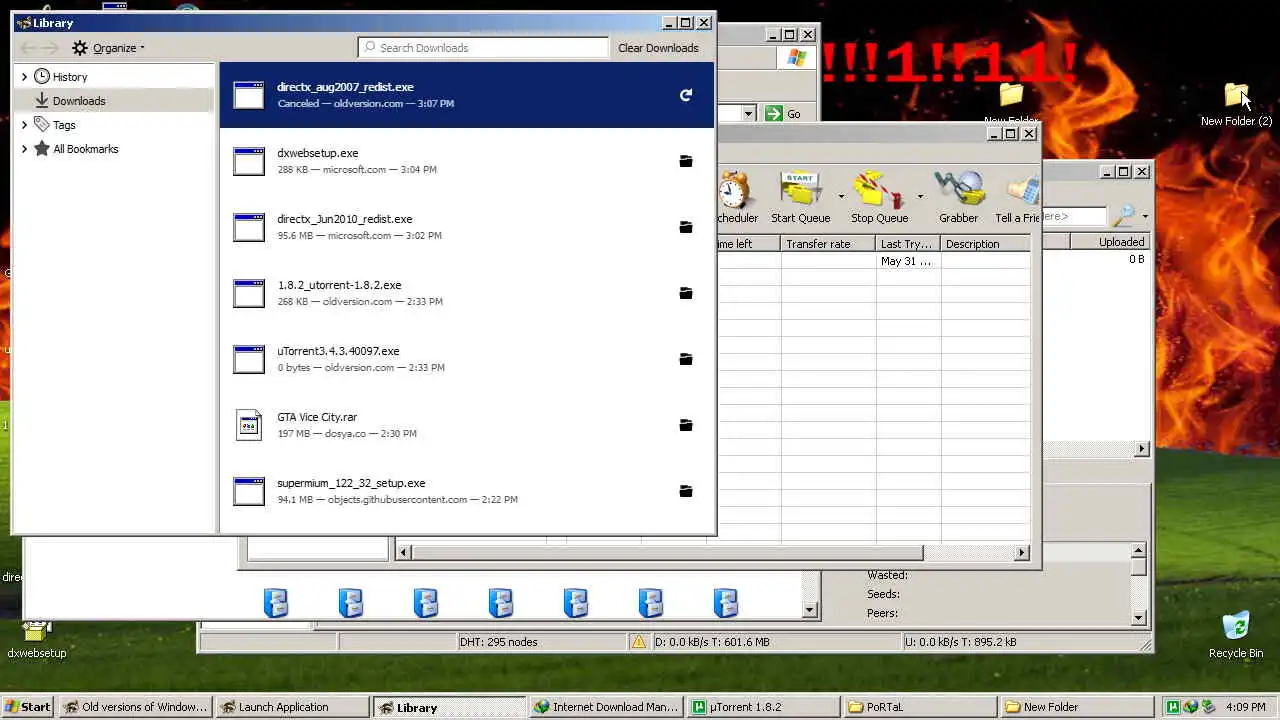Select the supermium_122_32_setup.exe download entry
Viewport: 1280px width, 720px height.
467,491
